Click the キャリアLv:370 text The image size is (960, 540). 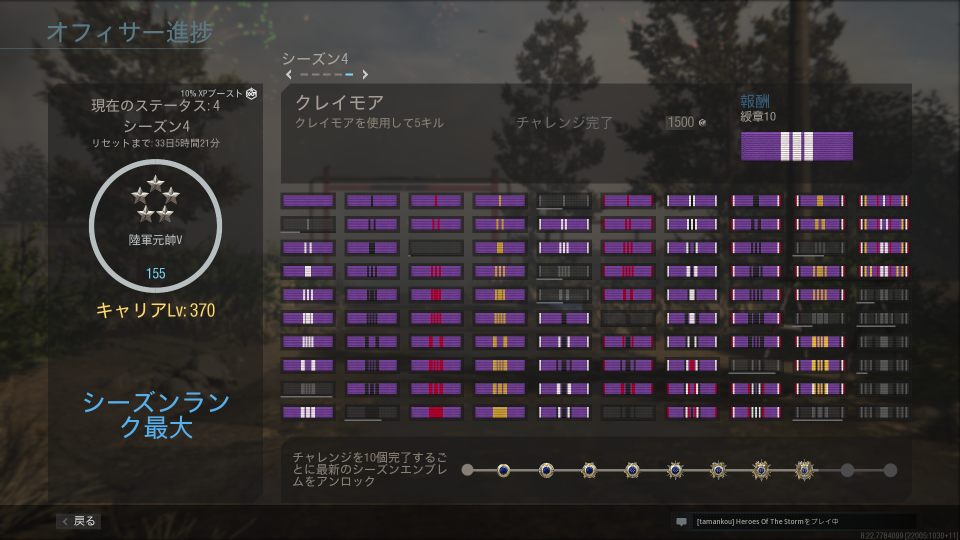(x=156, y=310)
